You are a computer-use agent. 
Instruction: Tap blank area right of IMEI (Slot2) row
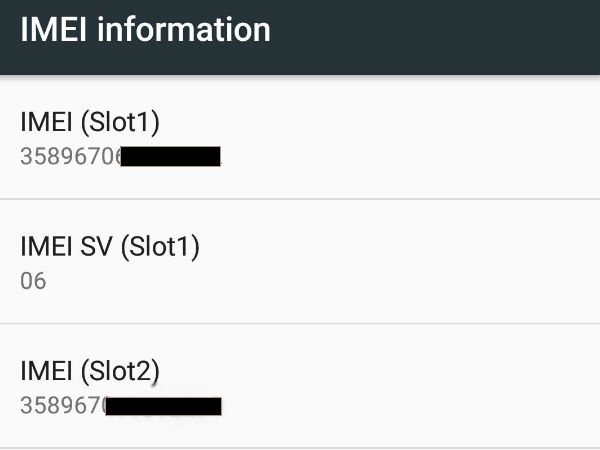(420, 387)
